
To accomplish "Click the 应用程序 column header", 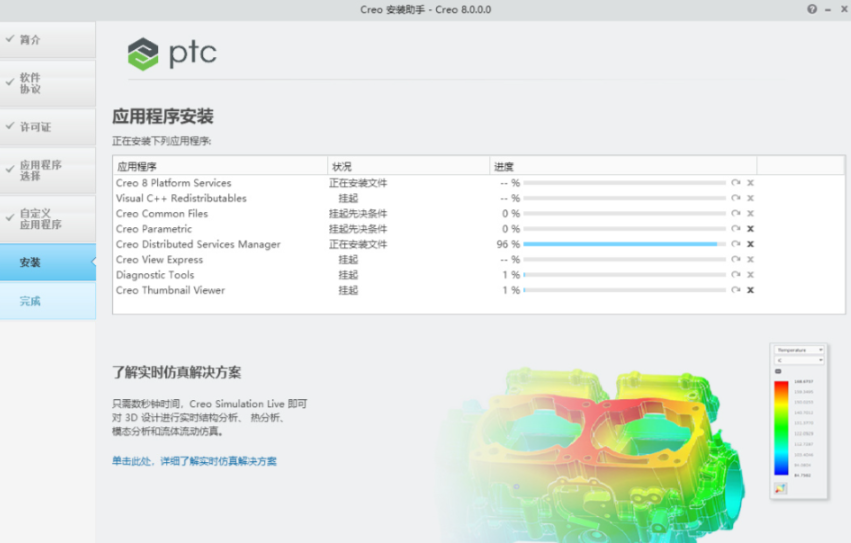I will pos(220,166).
